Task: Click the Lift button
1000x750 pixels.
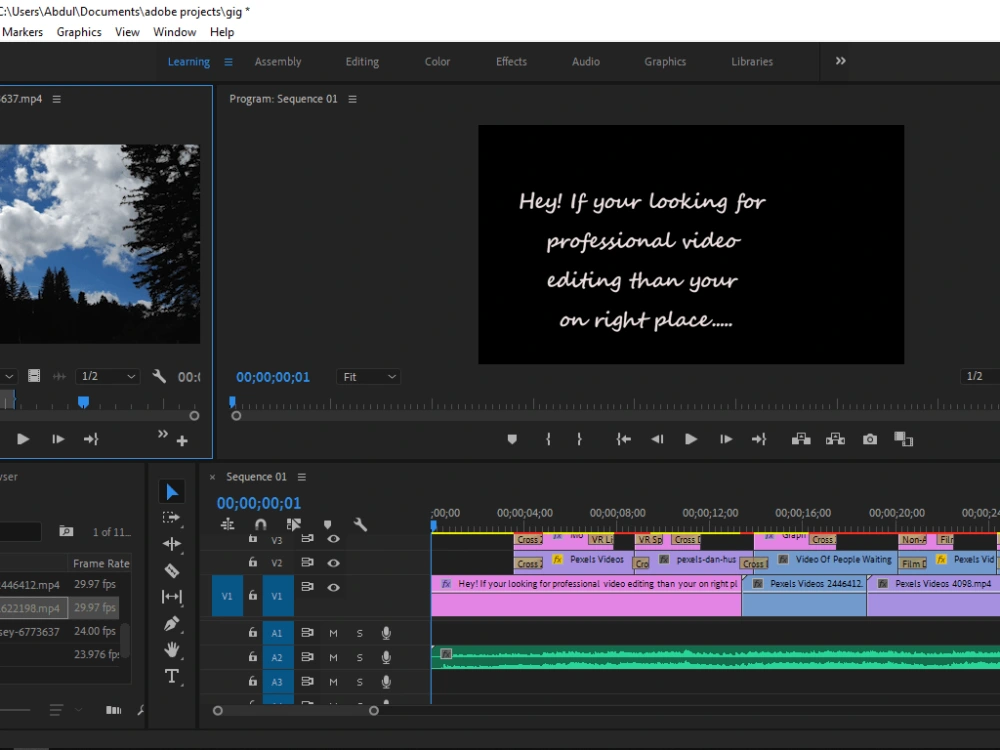Action: [x=801, y=439]
